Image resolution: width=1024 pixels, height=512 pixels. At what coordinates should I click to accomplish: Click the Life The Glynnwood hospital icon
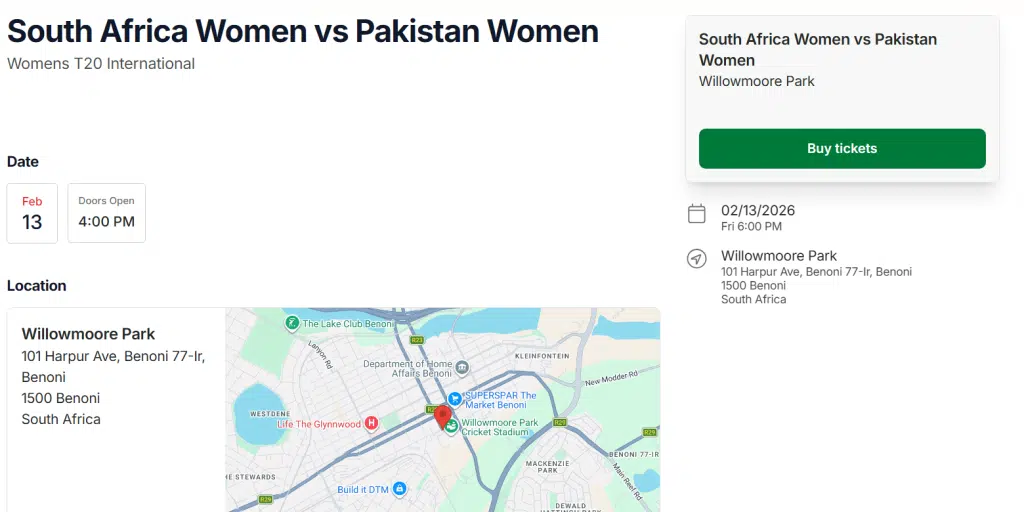[x=372, y=423]
